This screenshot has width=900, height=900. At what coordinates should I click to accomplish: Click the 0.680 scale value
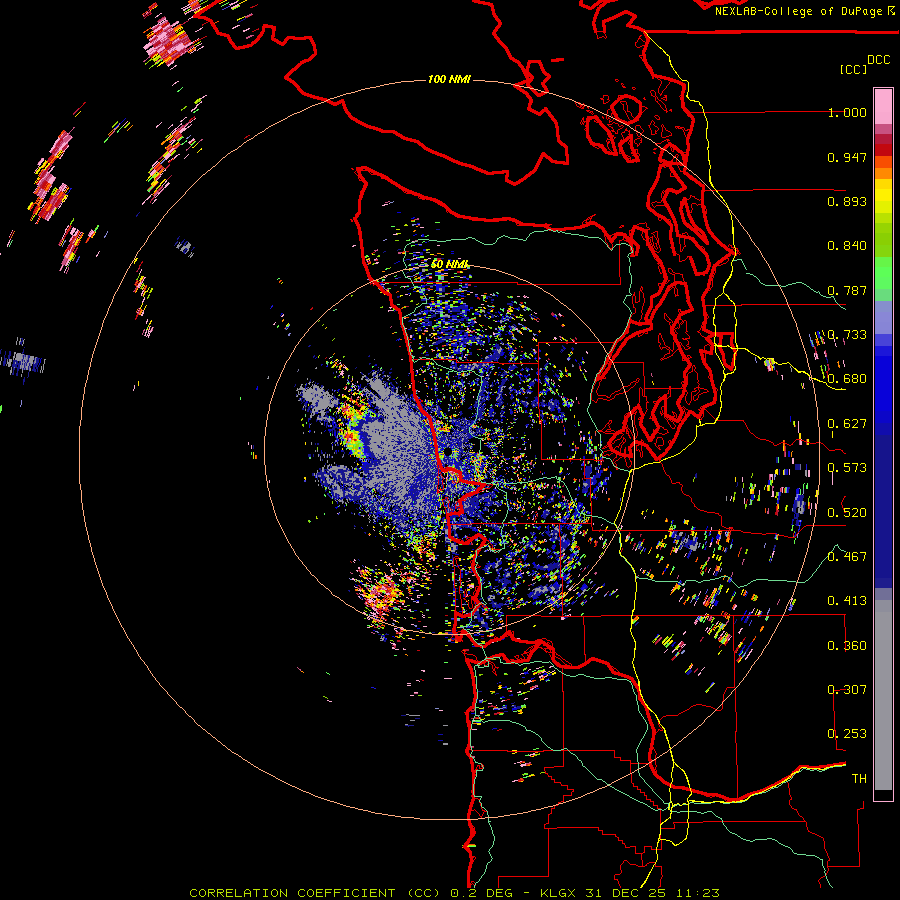click(x=847, y=379)
